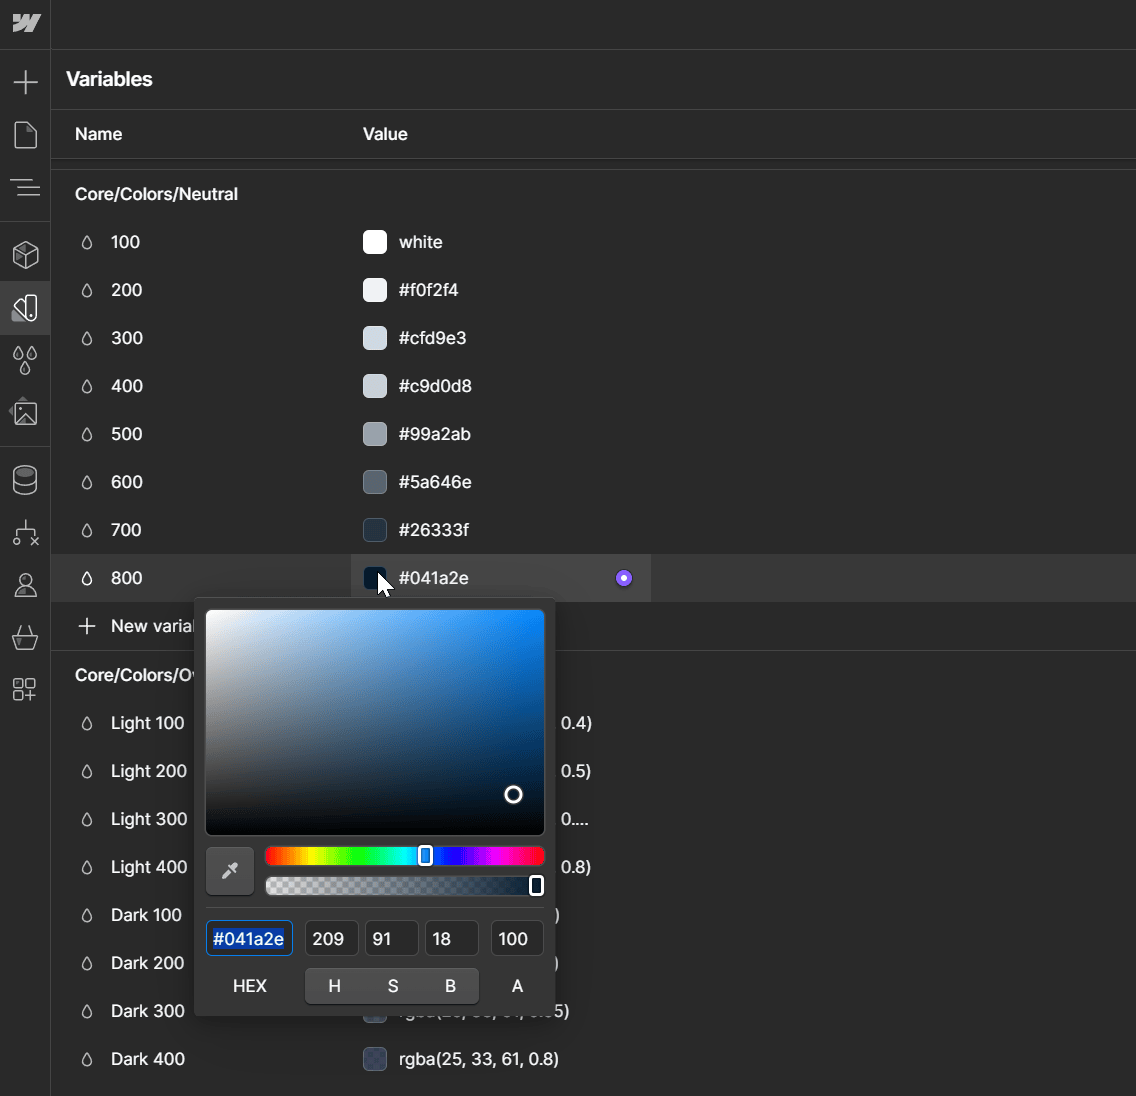This screenshot has height=1096, width=1136.
Task: Select the droplet icon beside variable 500
Action: point(88,434)
